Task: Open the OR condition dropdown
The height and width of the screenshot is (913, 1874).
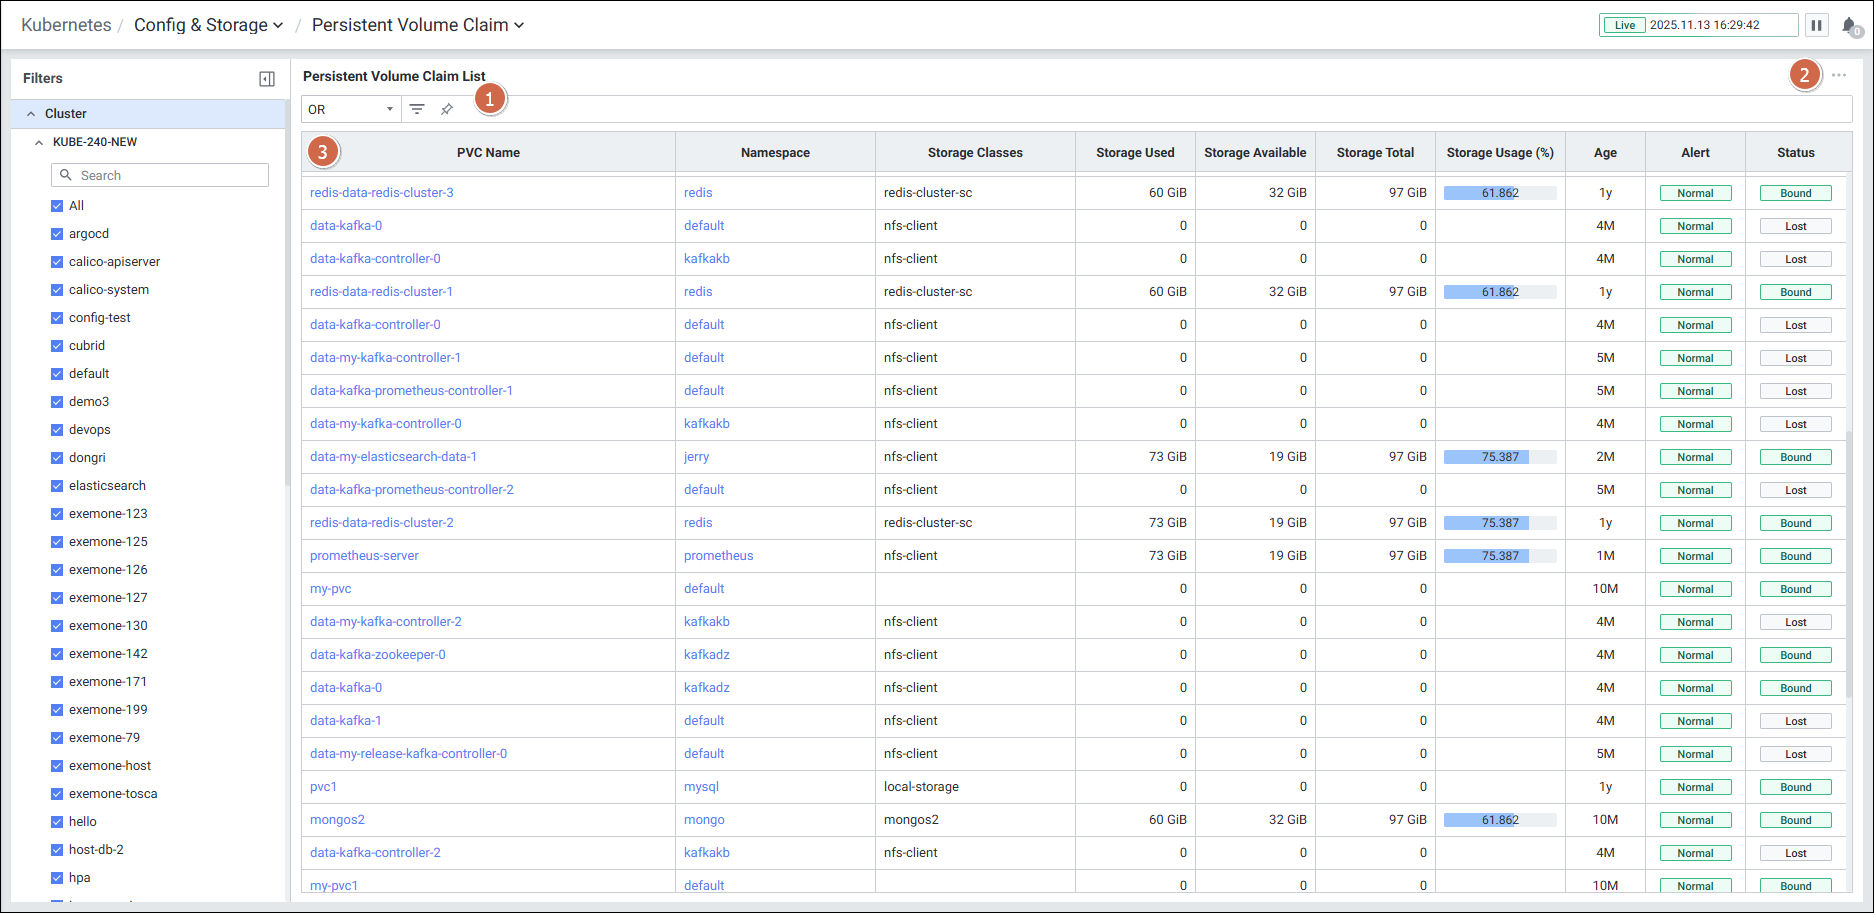Action: [x=350, y=109]
